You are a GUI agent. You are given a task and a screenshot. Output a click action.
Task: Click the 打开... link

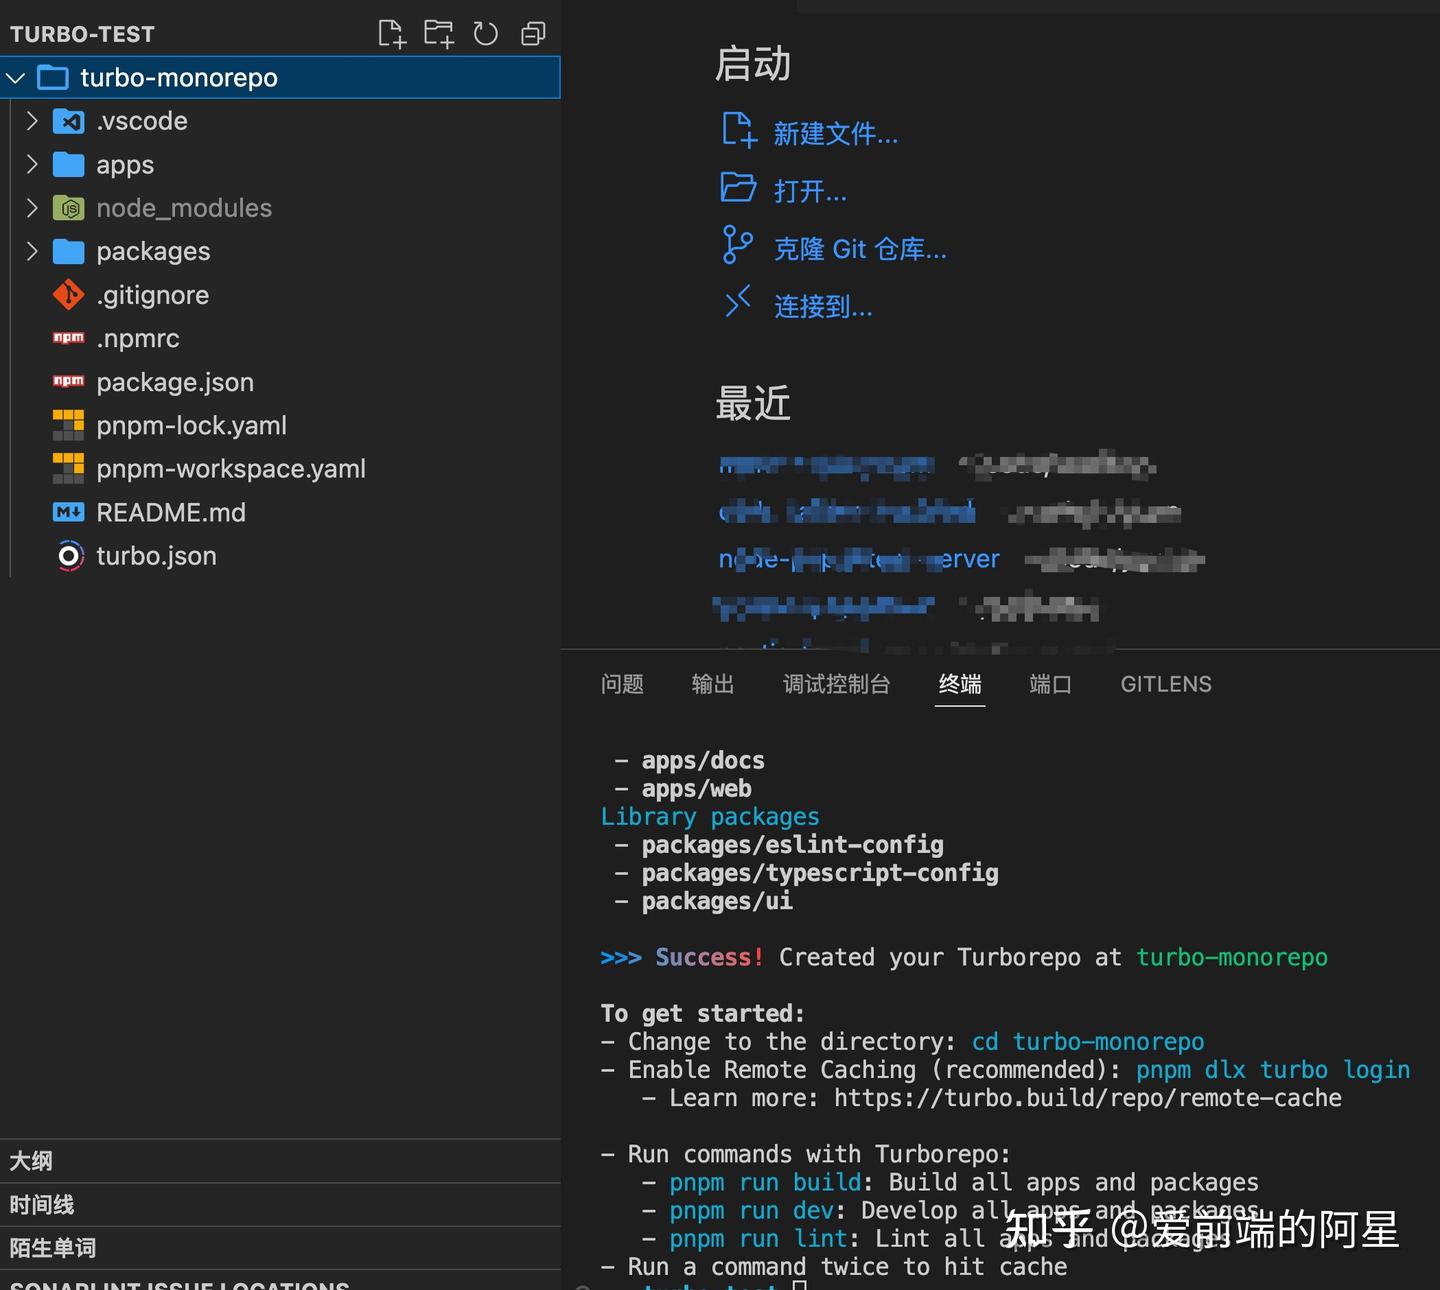point(810,191)
